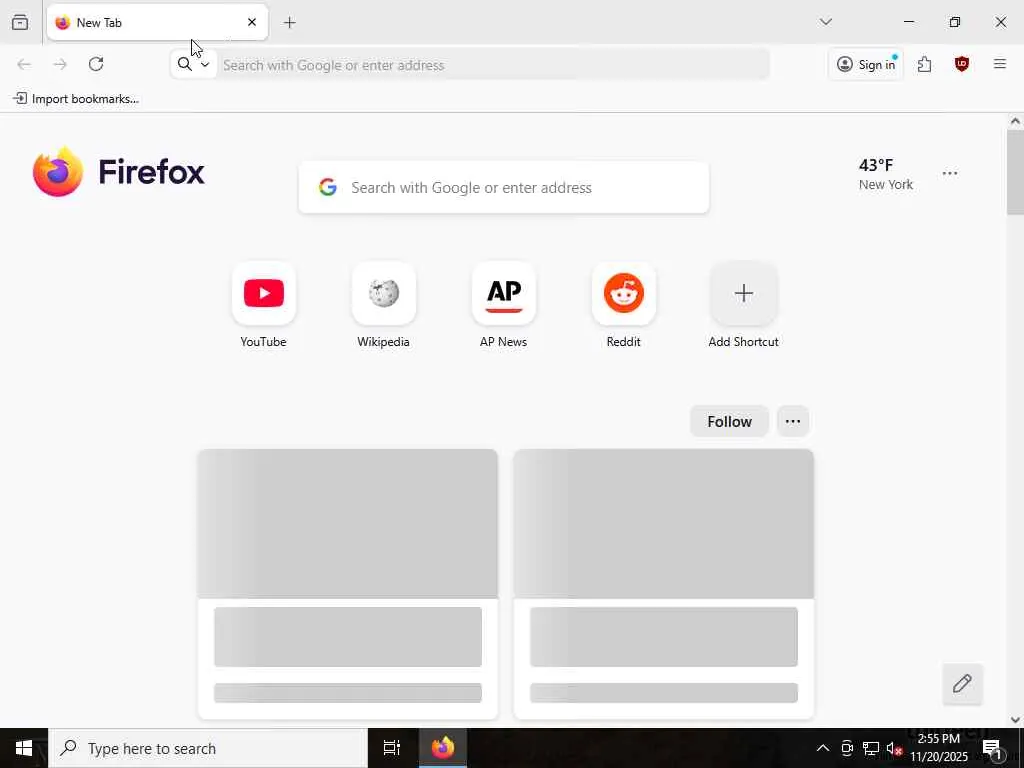The width and height of the screenshot is (1024, 768).
Task: Click the scrollbar down arrow
Action: [x=1015, y=720]
